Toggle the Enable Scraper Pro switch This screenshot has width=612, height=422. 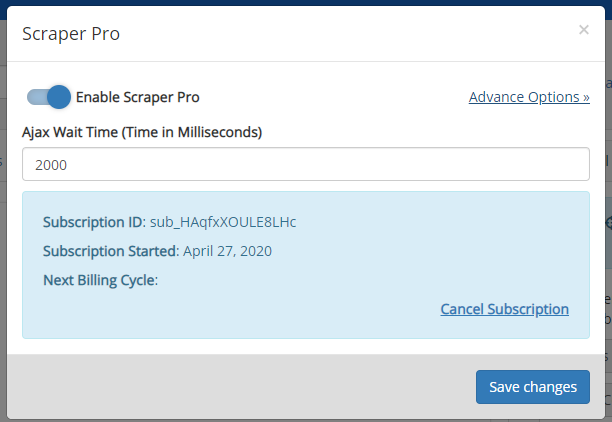click(49, 97)
